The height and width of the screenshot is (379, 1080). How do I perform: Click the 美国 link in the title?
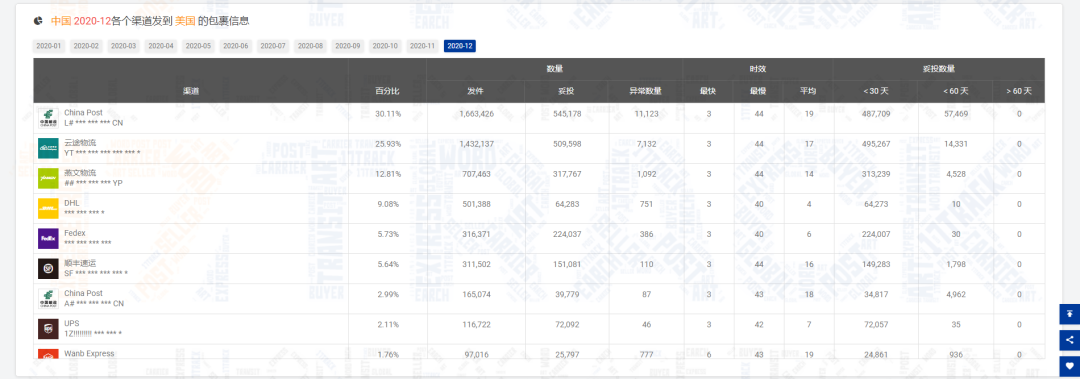point(185,21)
